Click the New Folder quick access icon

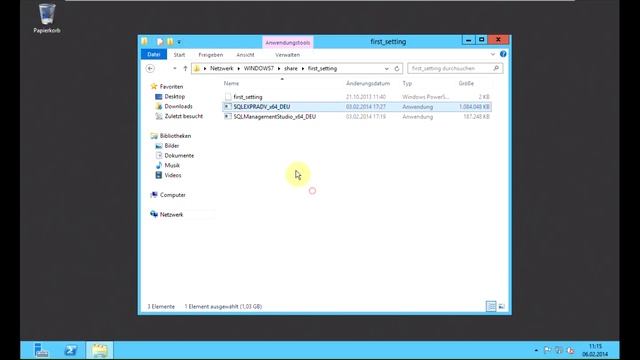coord(170,42)
